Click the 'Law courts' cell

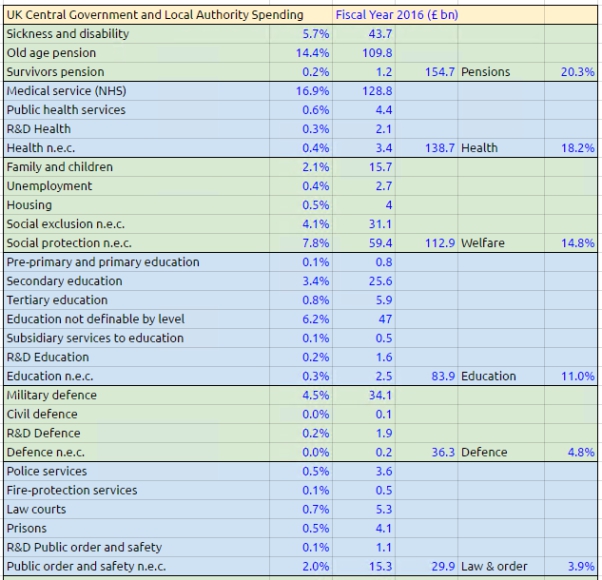[x=137, y=509]
